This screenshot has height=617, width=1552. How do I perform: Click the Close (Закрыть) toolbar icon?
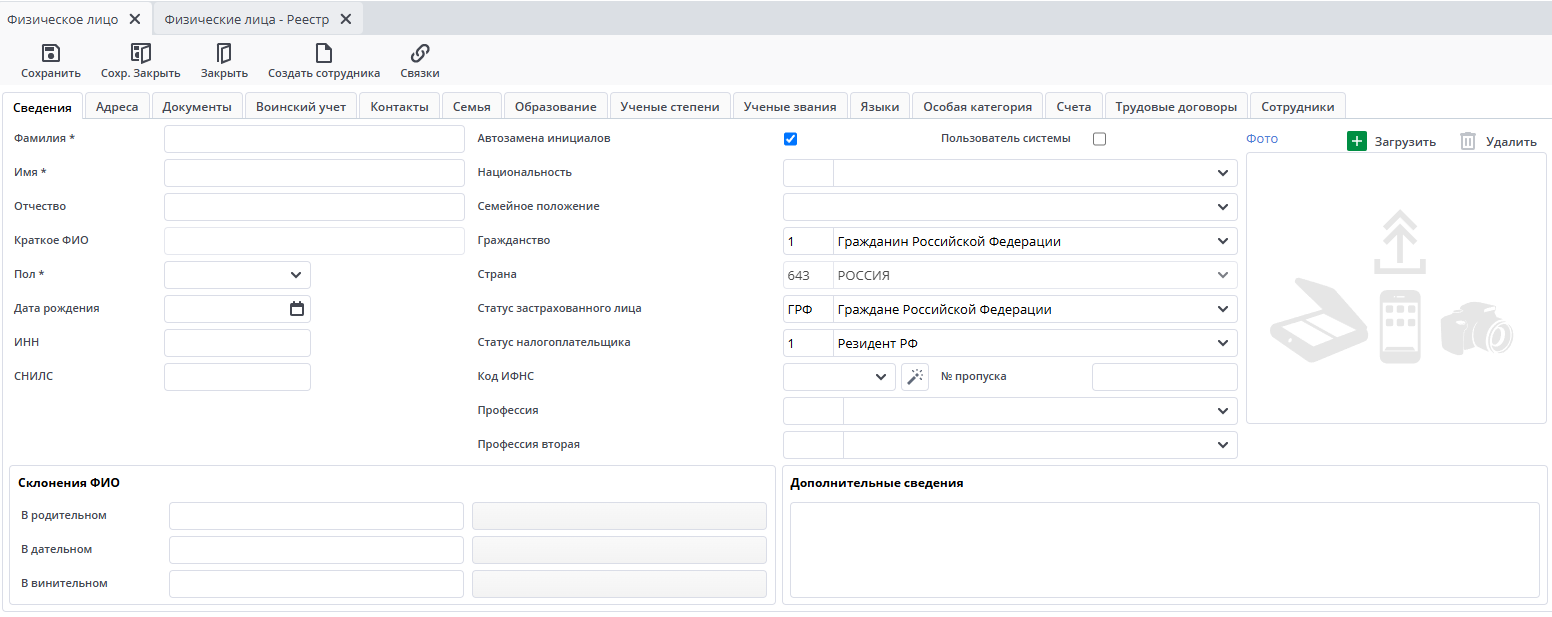(224, 54)
